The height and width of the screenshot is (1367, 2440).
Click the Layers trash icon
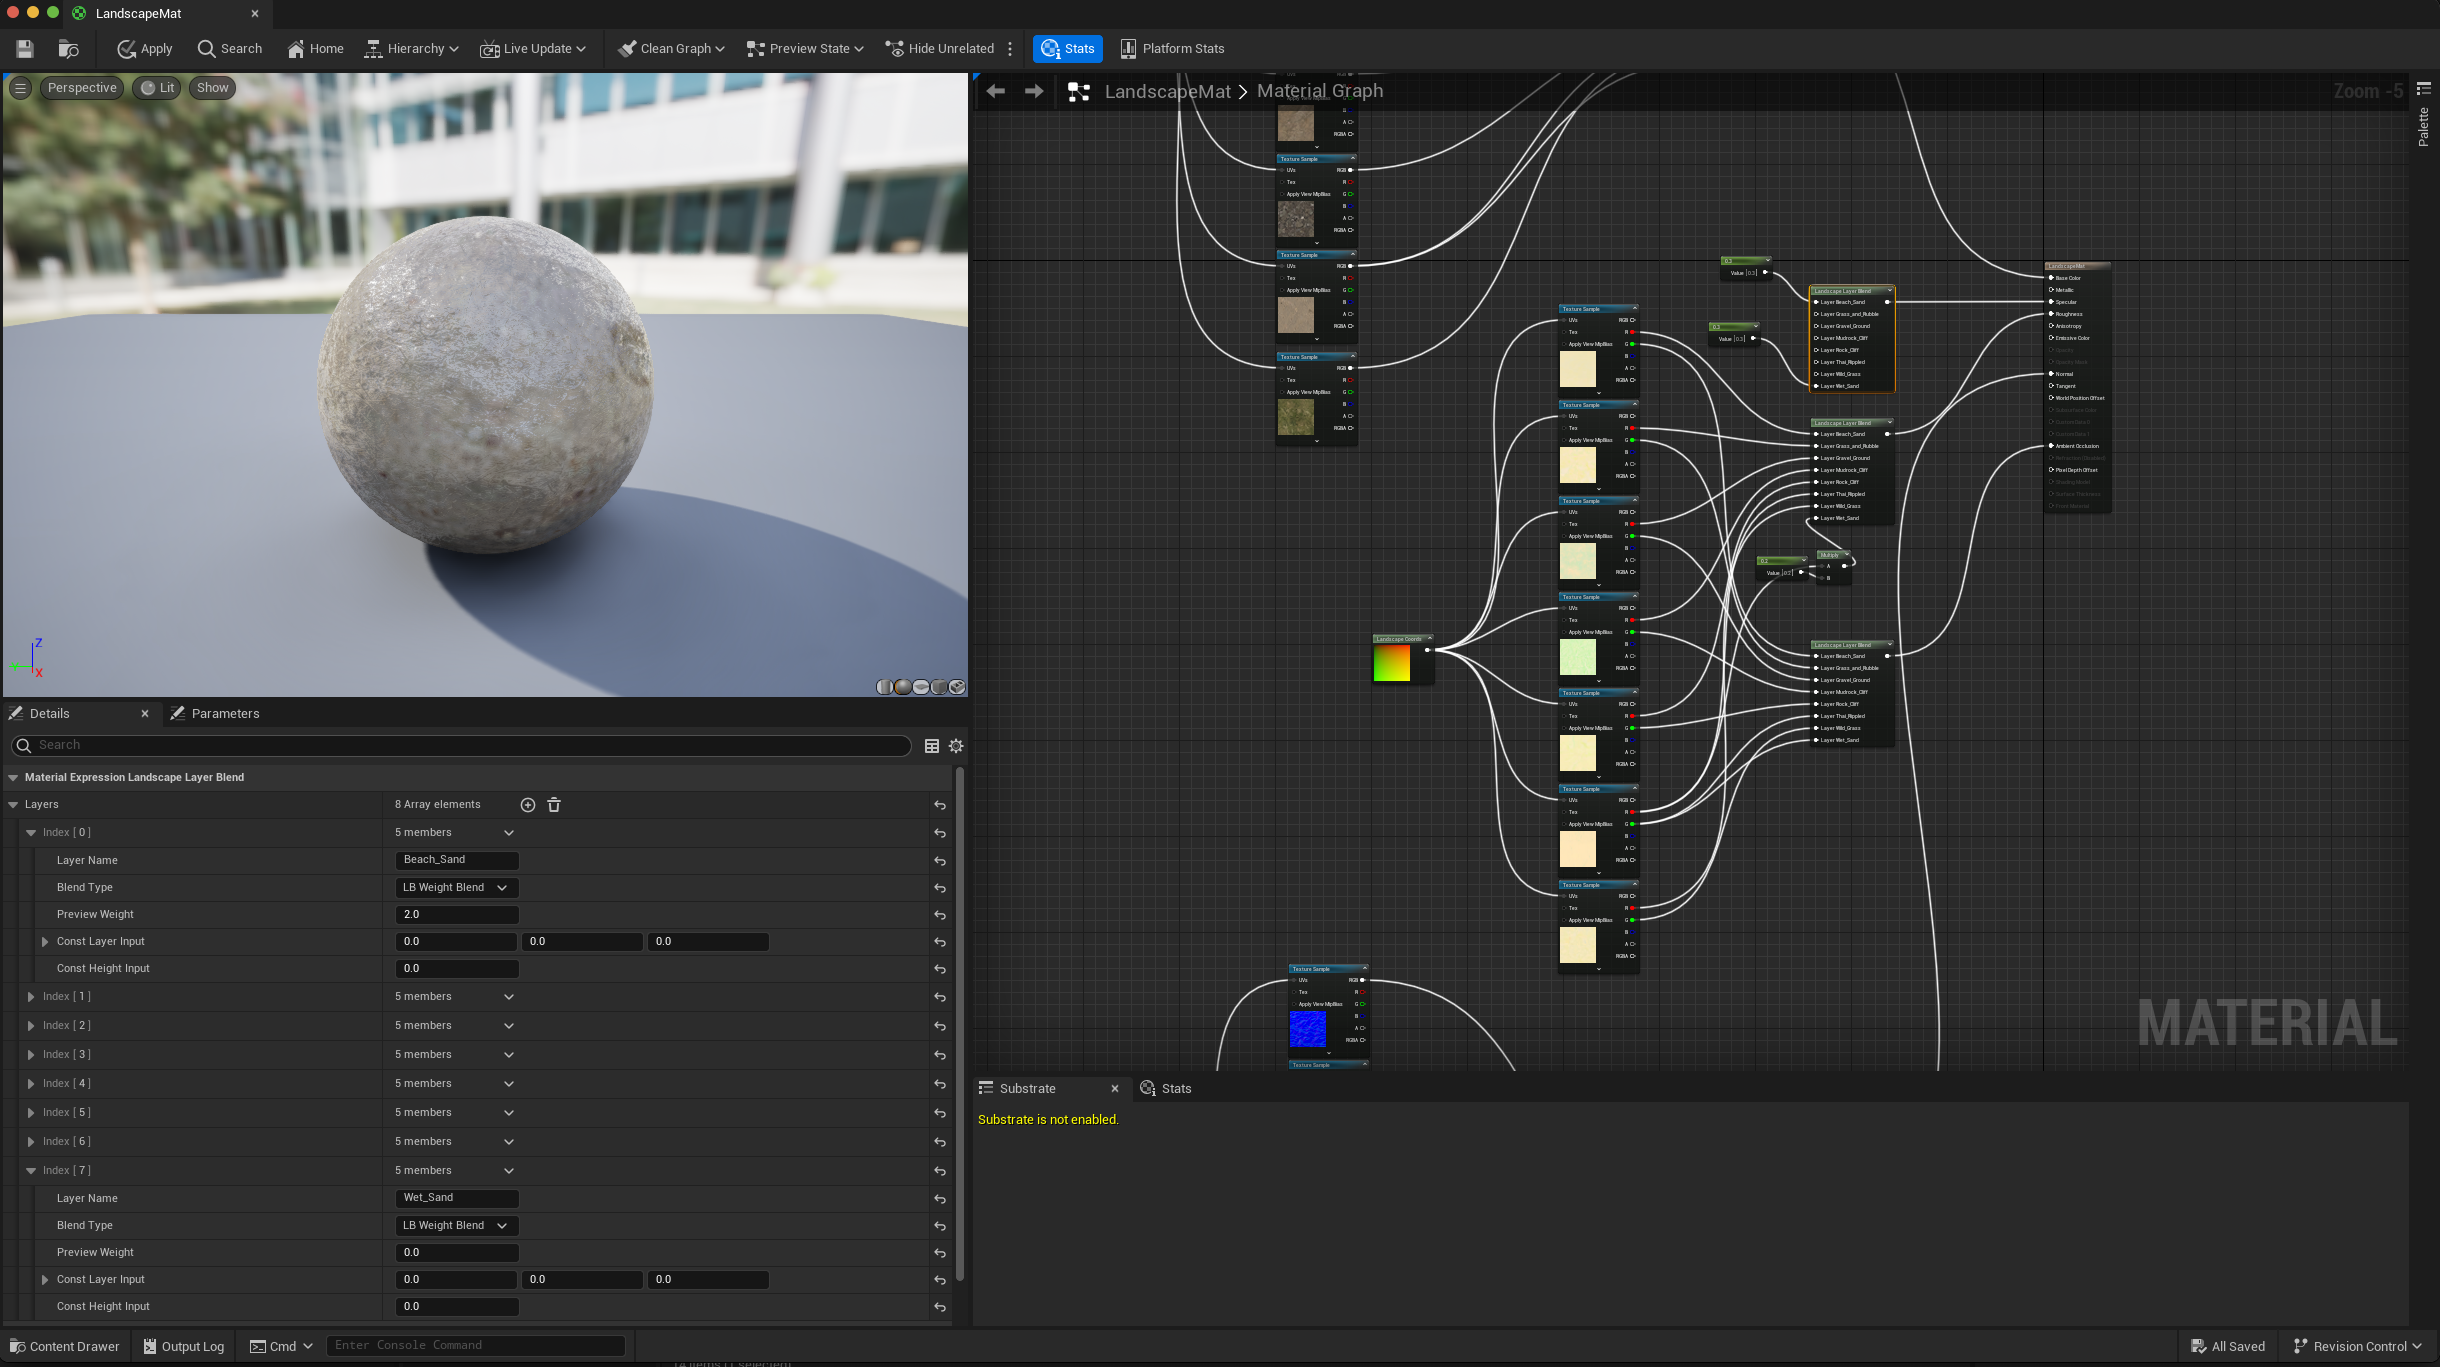[x=554, y=805]
